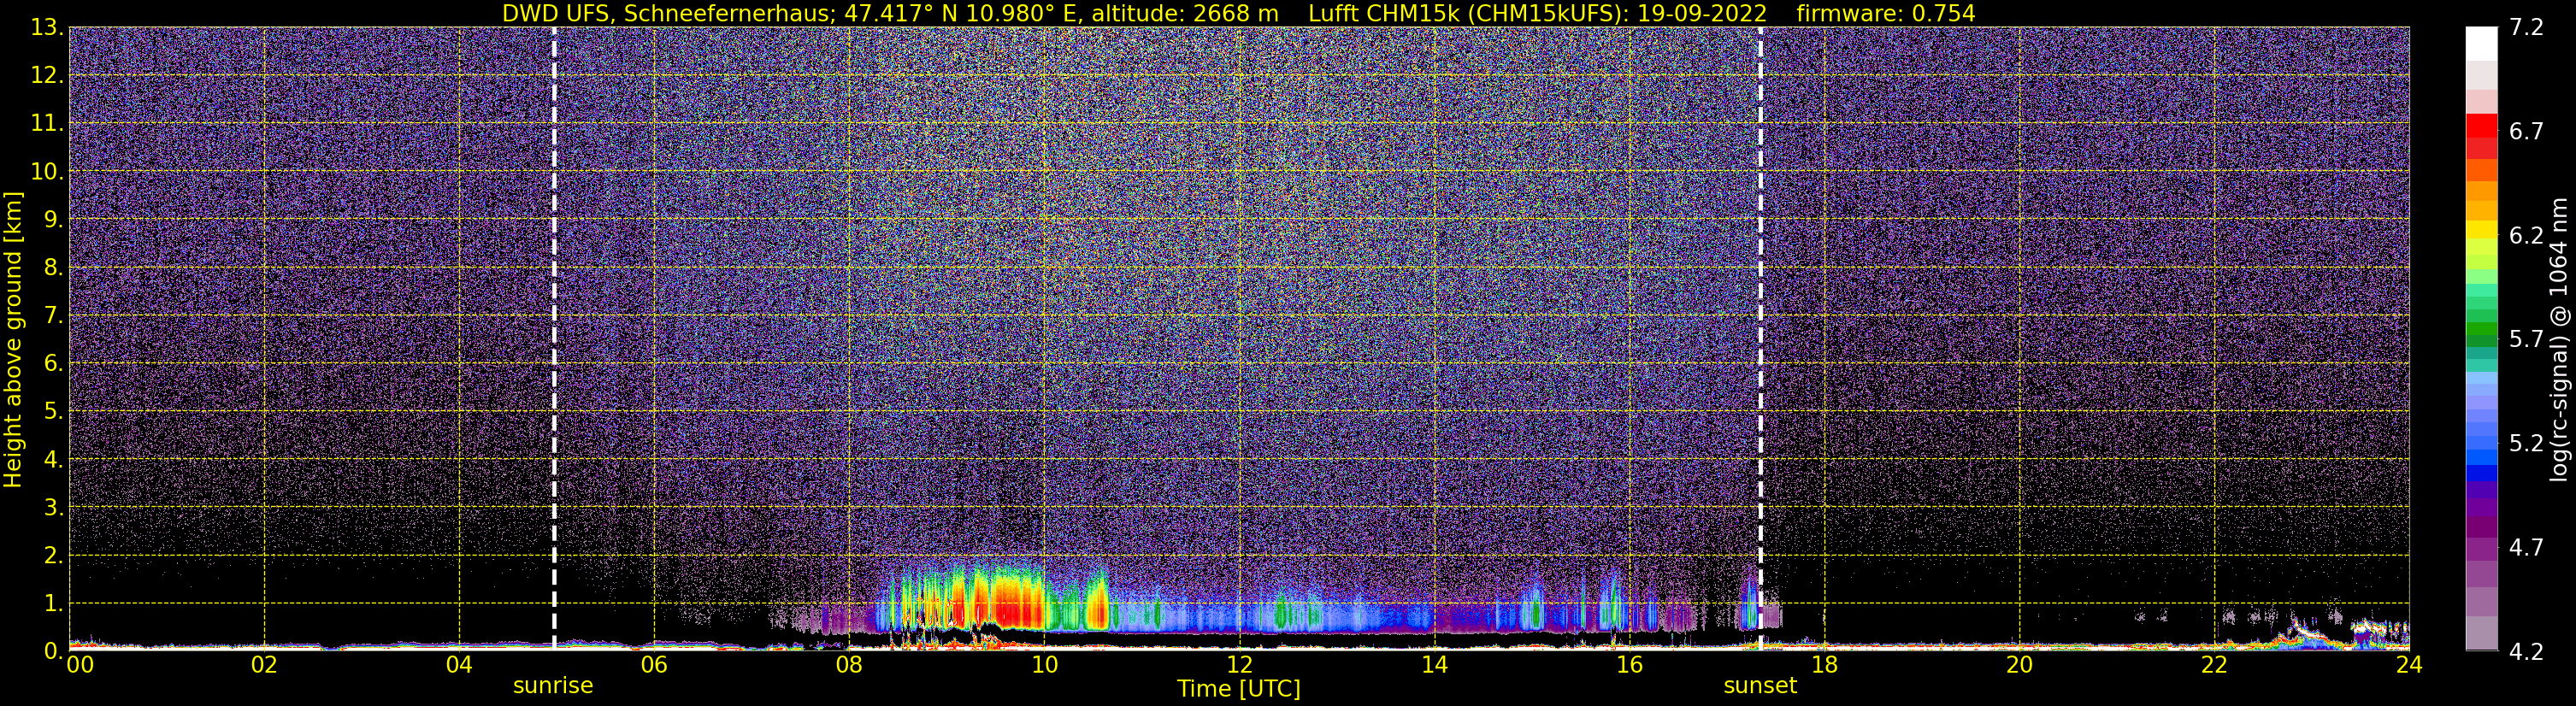Click the y-axis tick label '6.'
Image resolution: width=2576 pixels, height=706 pixels.
54,364
